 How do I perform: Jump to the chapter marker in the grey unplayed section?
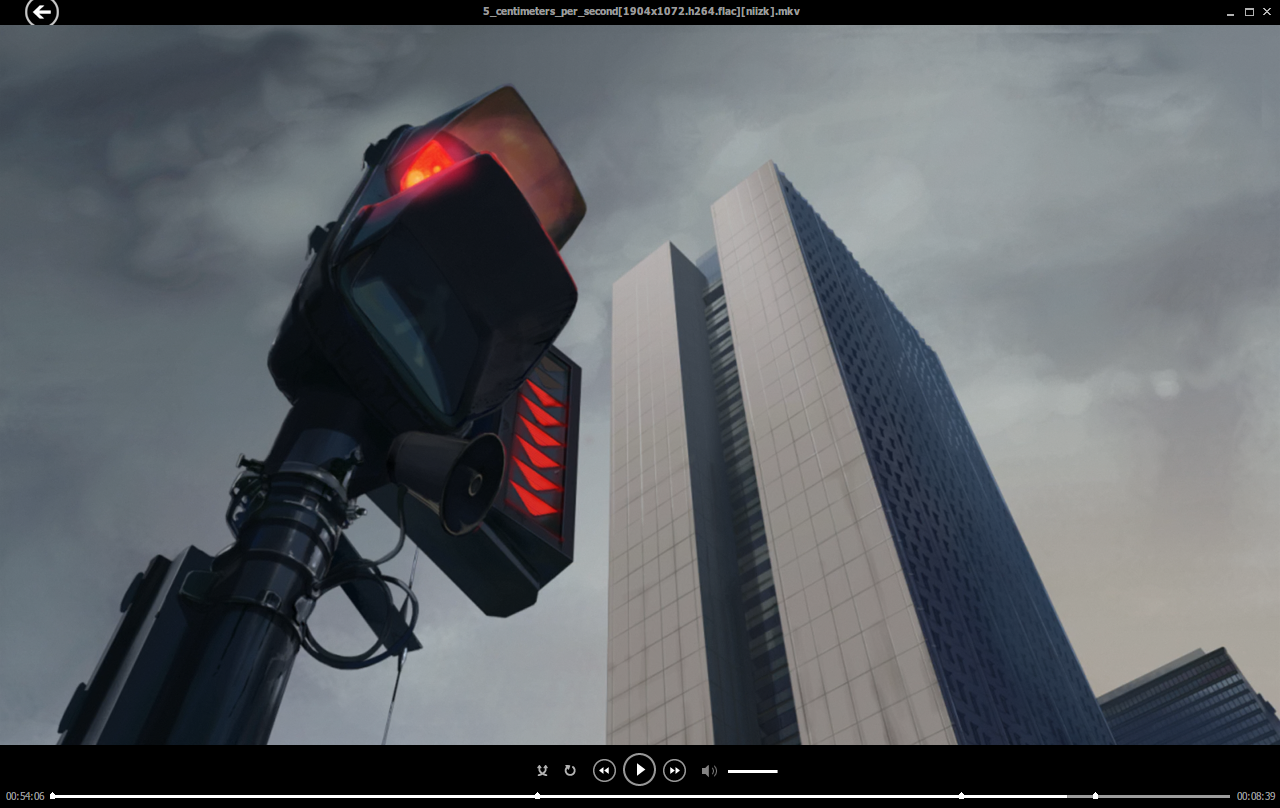click(1096, 796)
